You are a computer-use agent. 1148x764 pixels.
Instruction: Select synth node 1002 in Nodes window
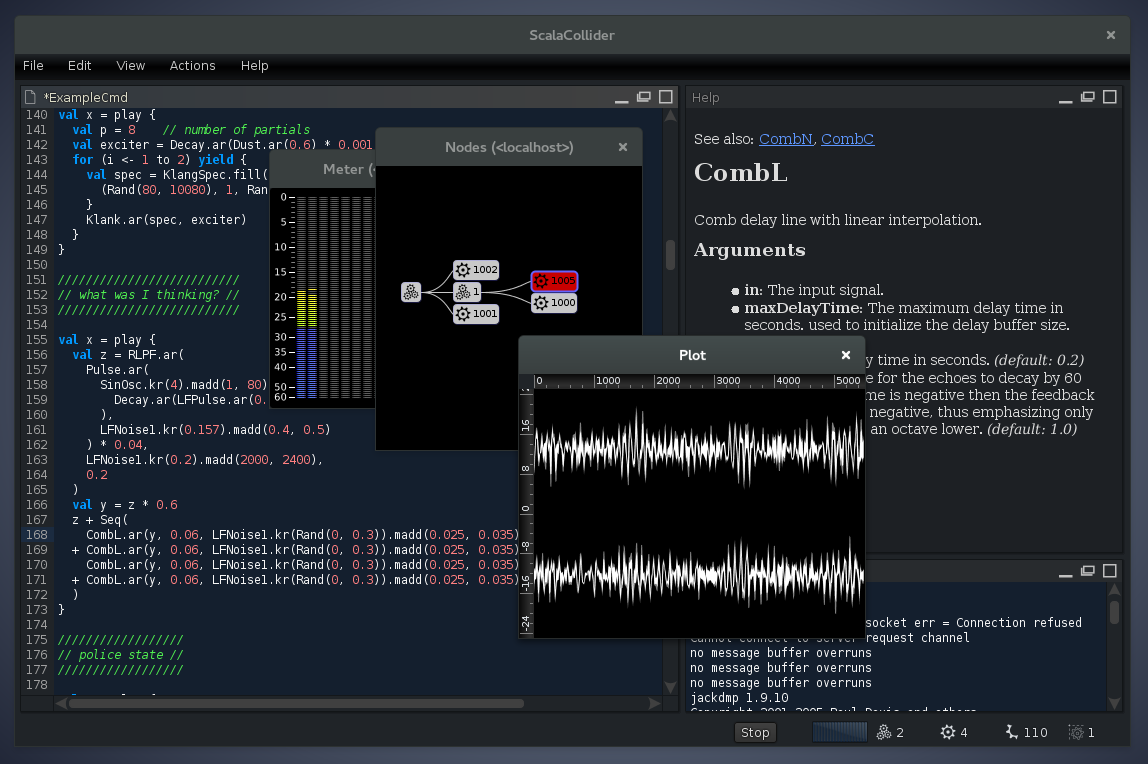point(476,270)
